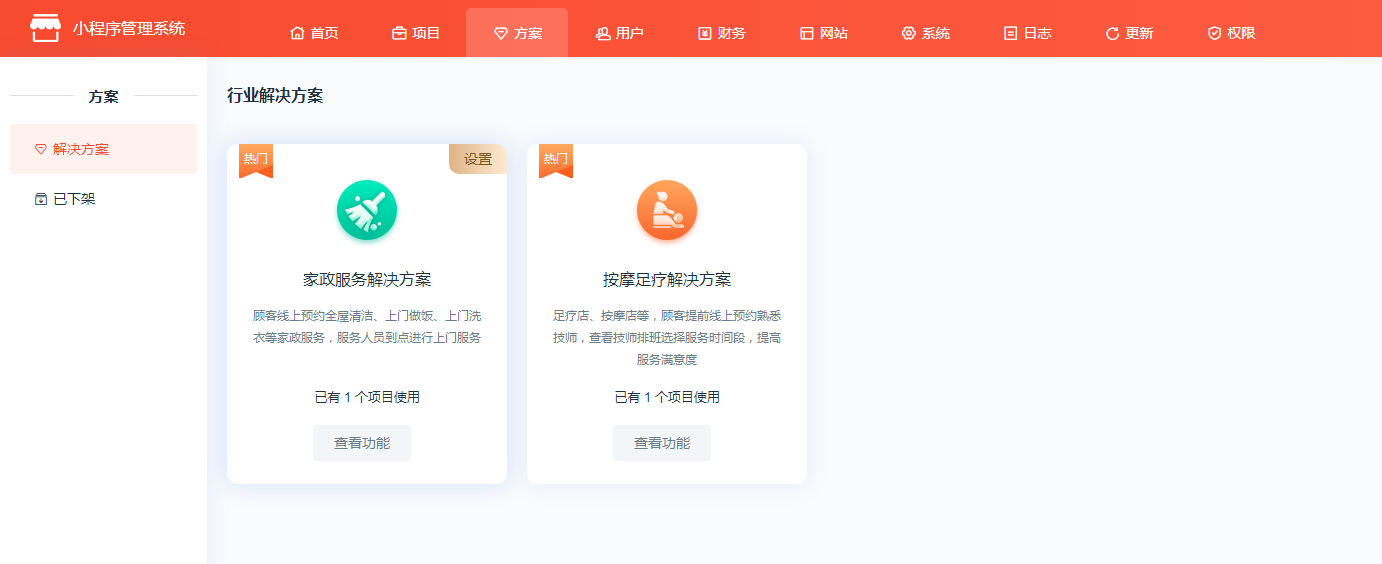Click the refresh icon beside 更新

pos(1113,33)
